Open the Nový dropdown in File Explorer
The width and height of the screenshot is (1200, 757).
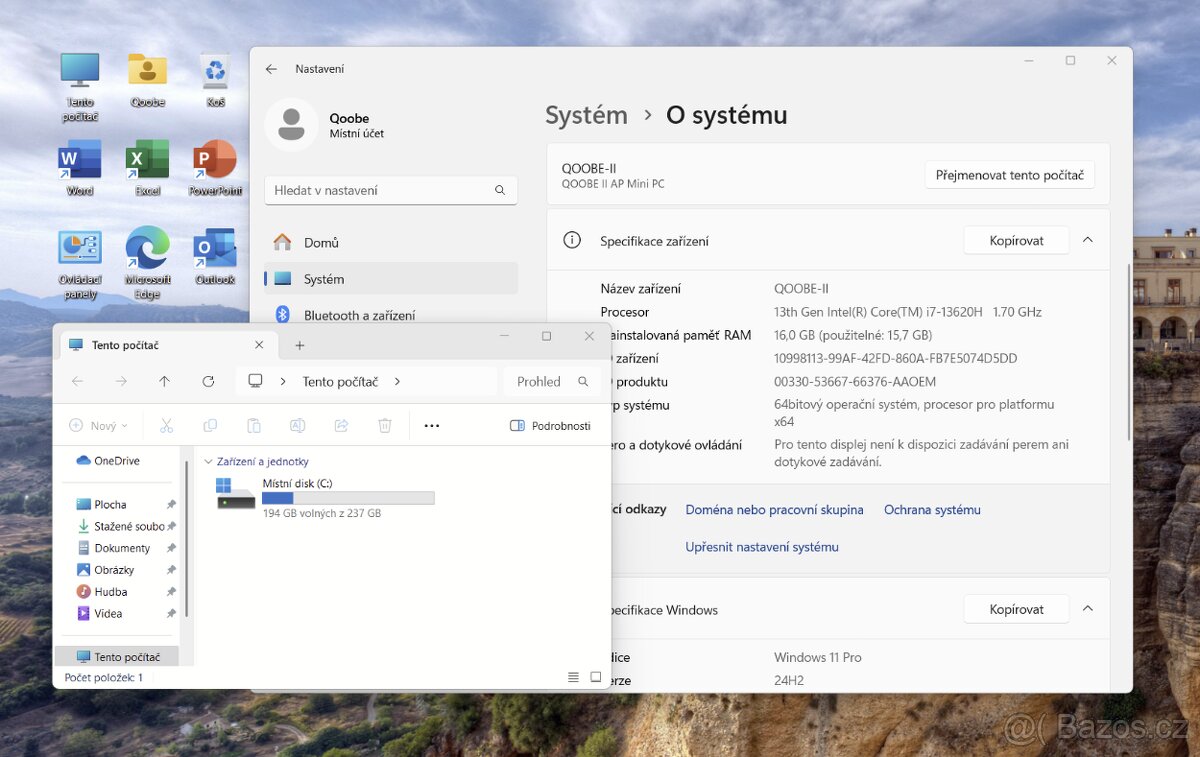pyautogui.click(x=98, y=425)
